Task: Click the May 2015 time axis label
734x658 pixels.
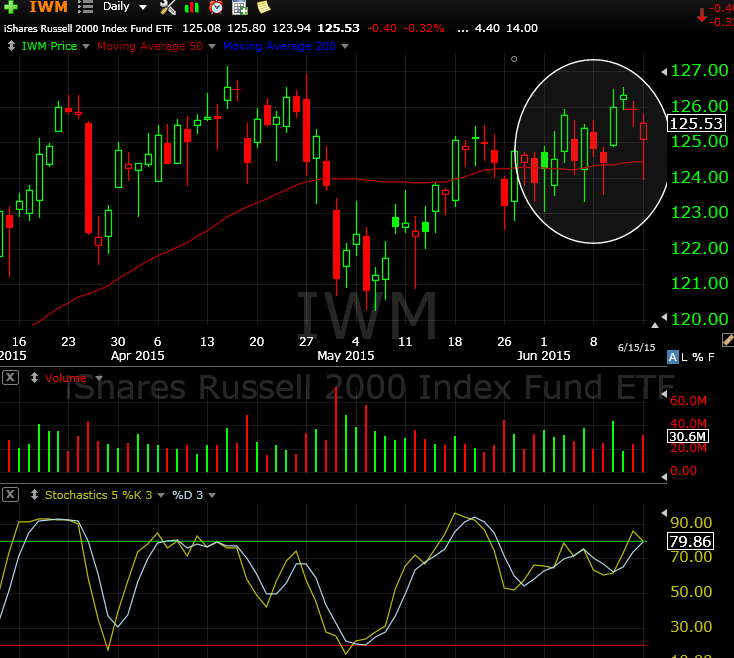Action: 345,356
